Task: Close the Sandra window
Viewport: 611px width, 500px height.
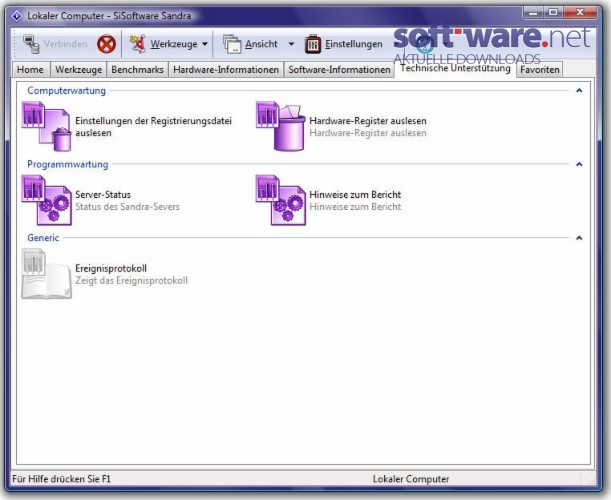Action: (580, 13)
